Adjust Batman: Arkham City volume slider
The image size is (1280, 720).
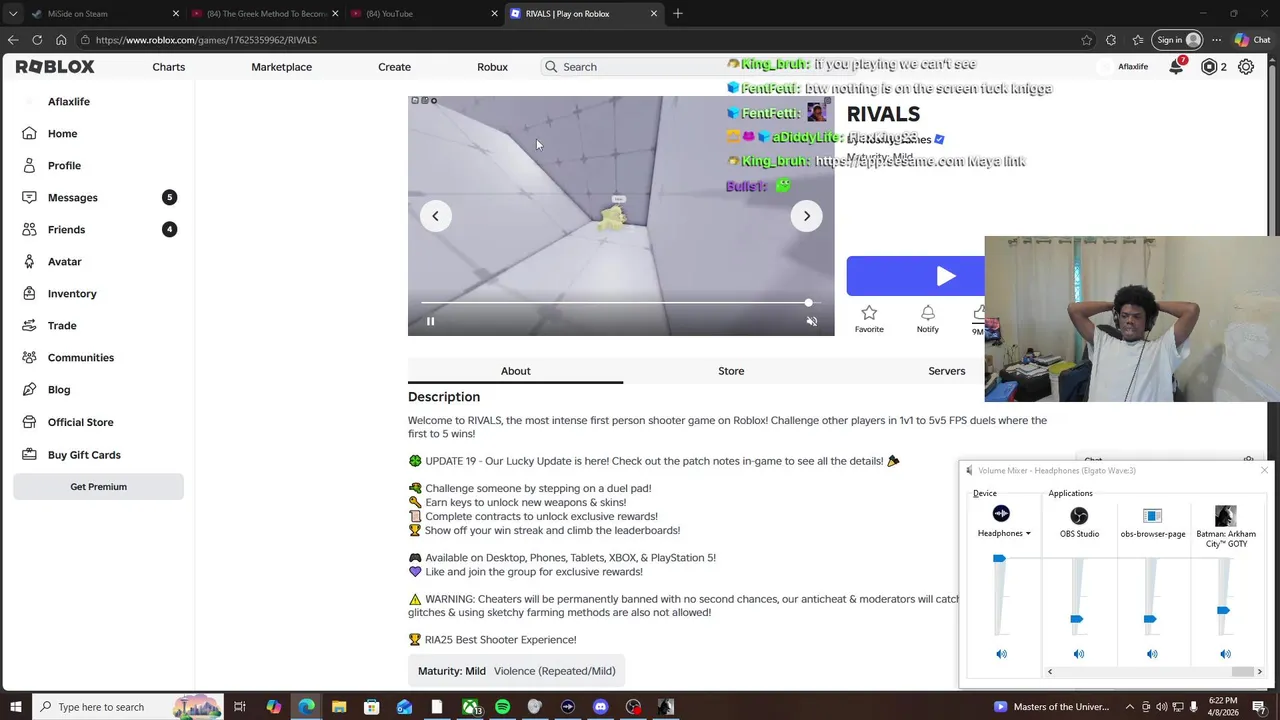tap(1223, 610)
